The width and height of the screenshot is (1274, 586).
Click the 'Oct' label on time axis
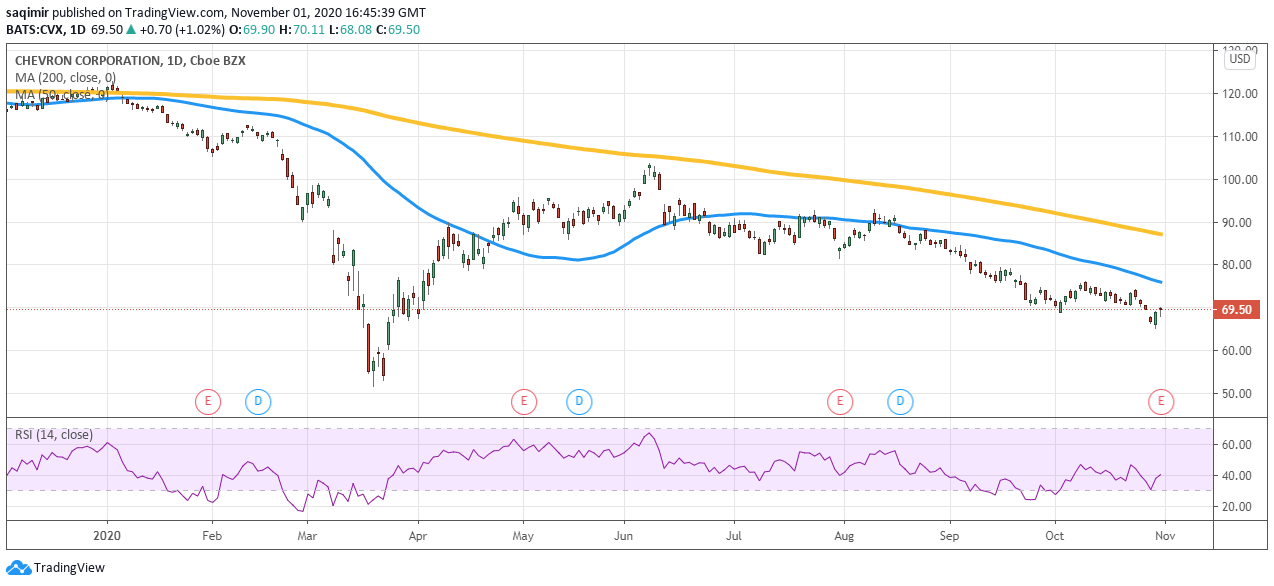[1054, 536]
